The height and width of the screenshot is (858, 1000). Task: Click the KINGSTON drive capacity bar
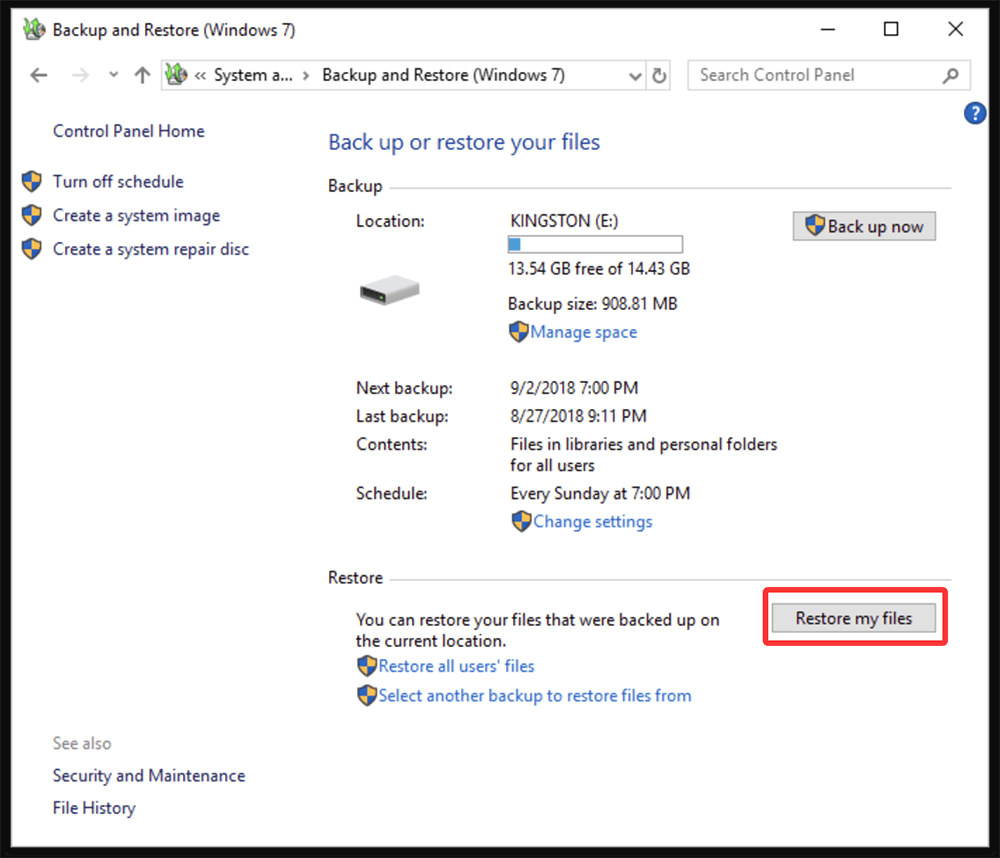tap(595, 243)
